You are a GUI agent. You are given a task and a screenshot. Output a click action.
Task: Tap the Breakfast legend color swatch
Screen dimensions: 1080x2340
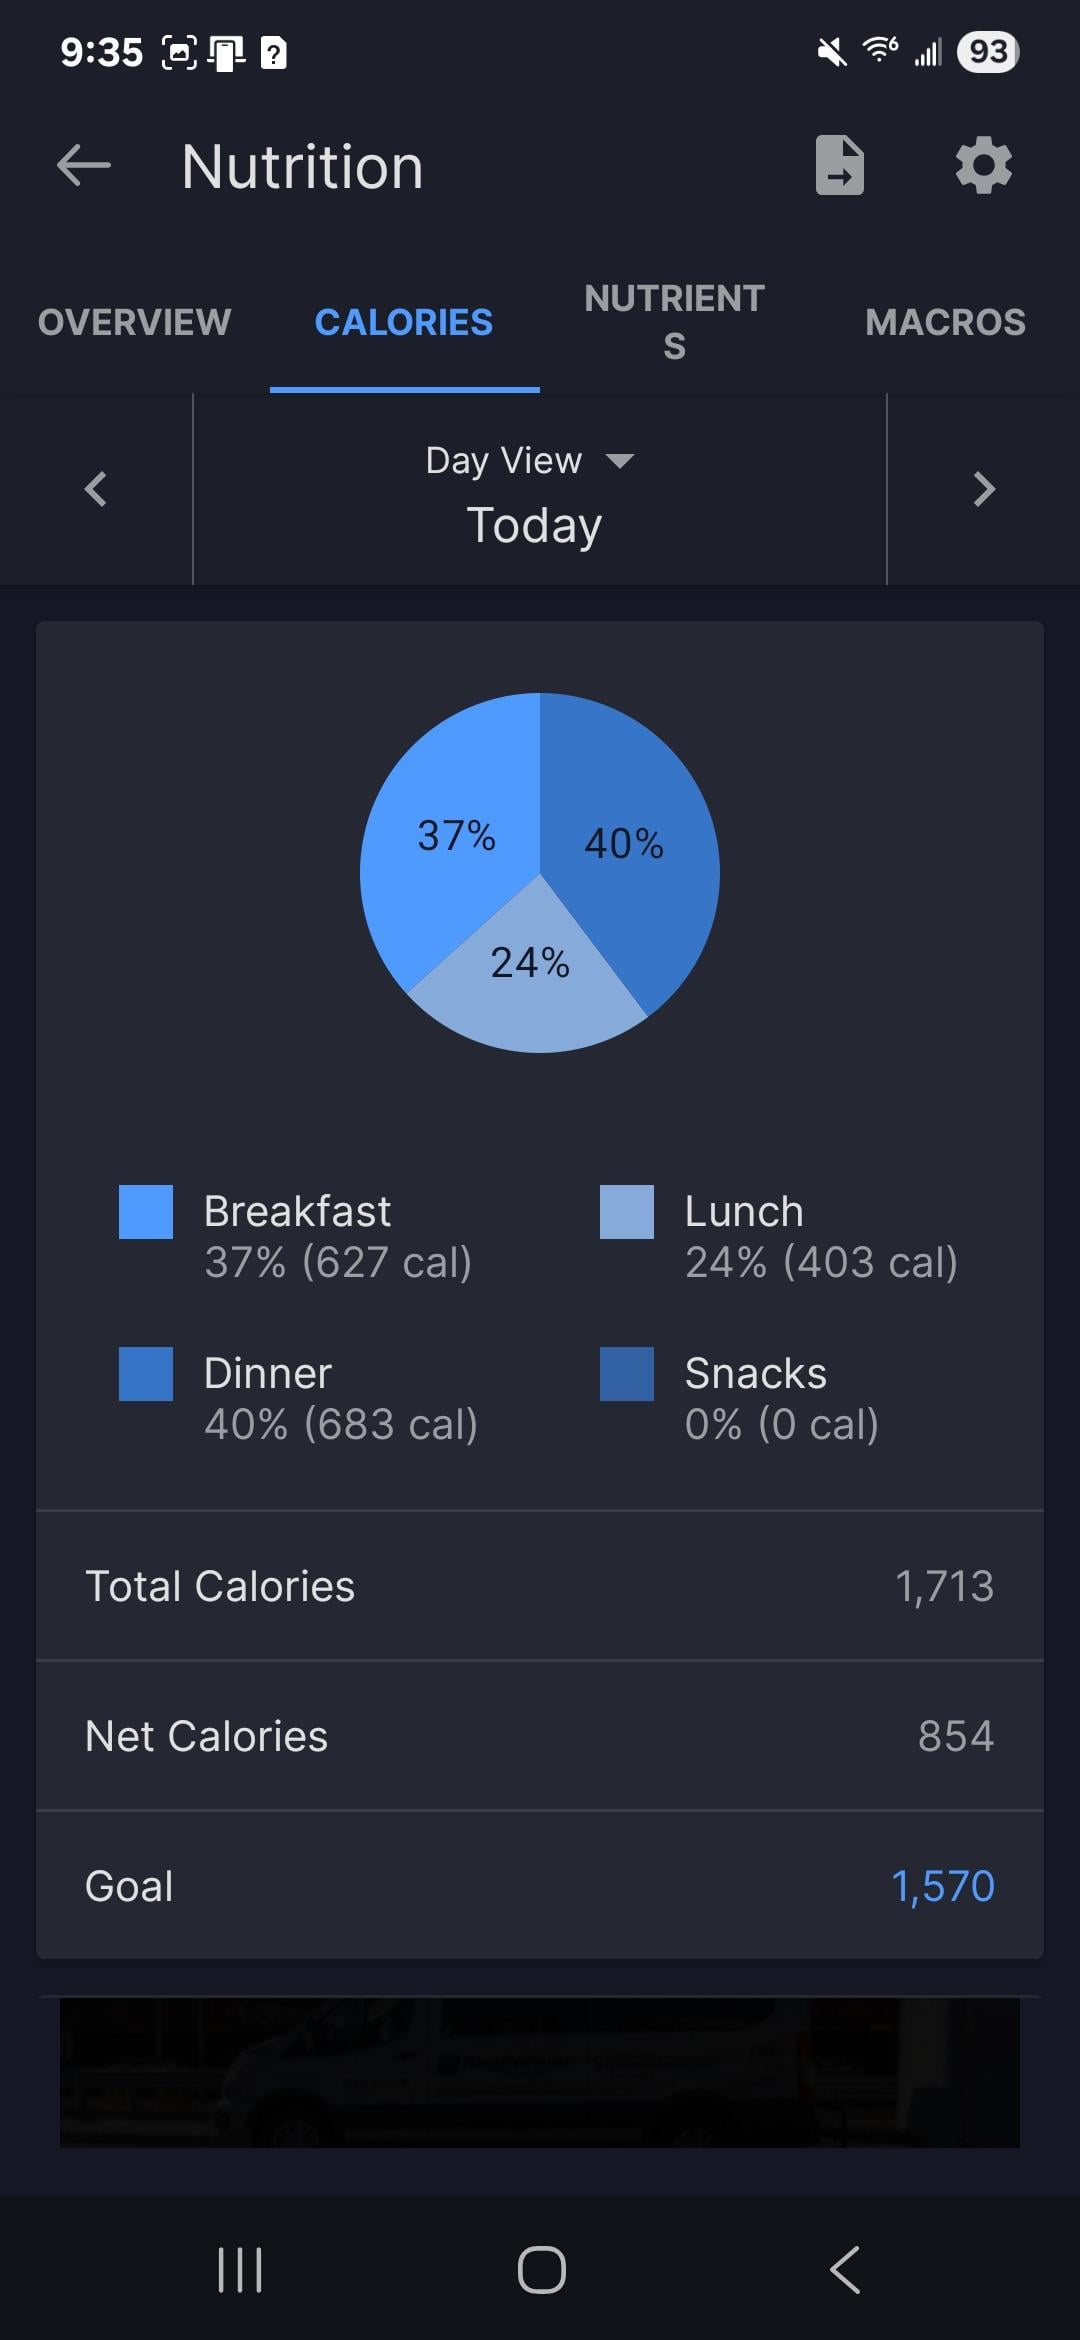[146, 1212]
